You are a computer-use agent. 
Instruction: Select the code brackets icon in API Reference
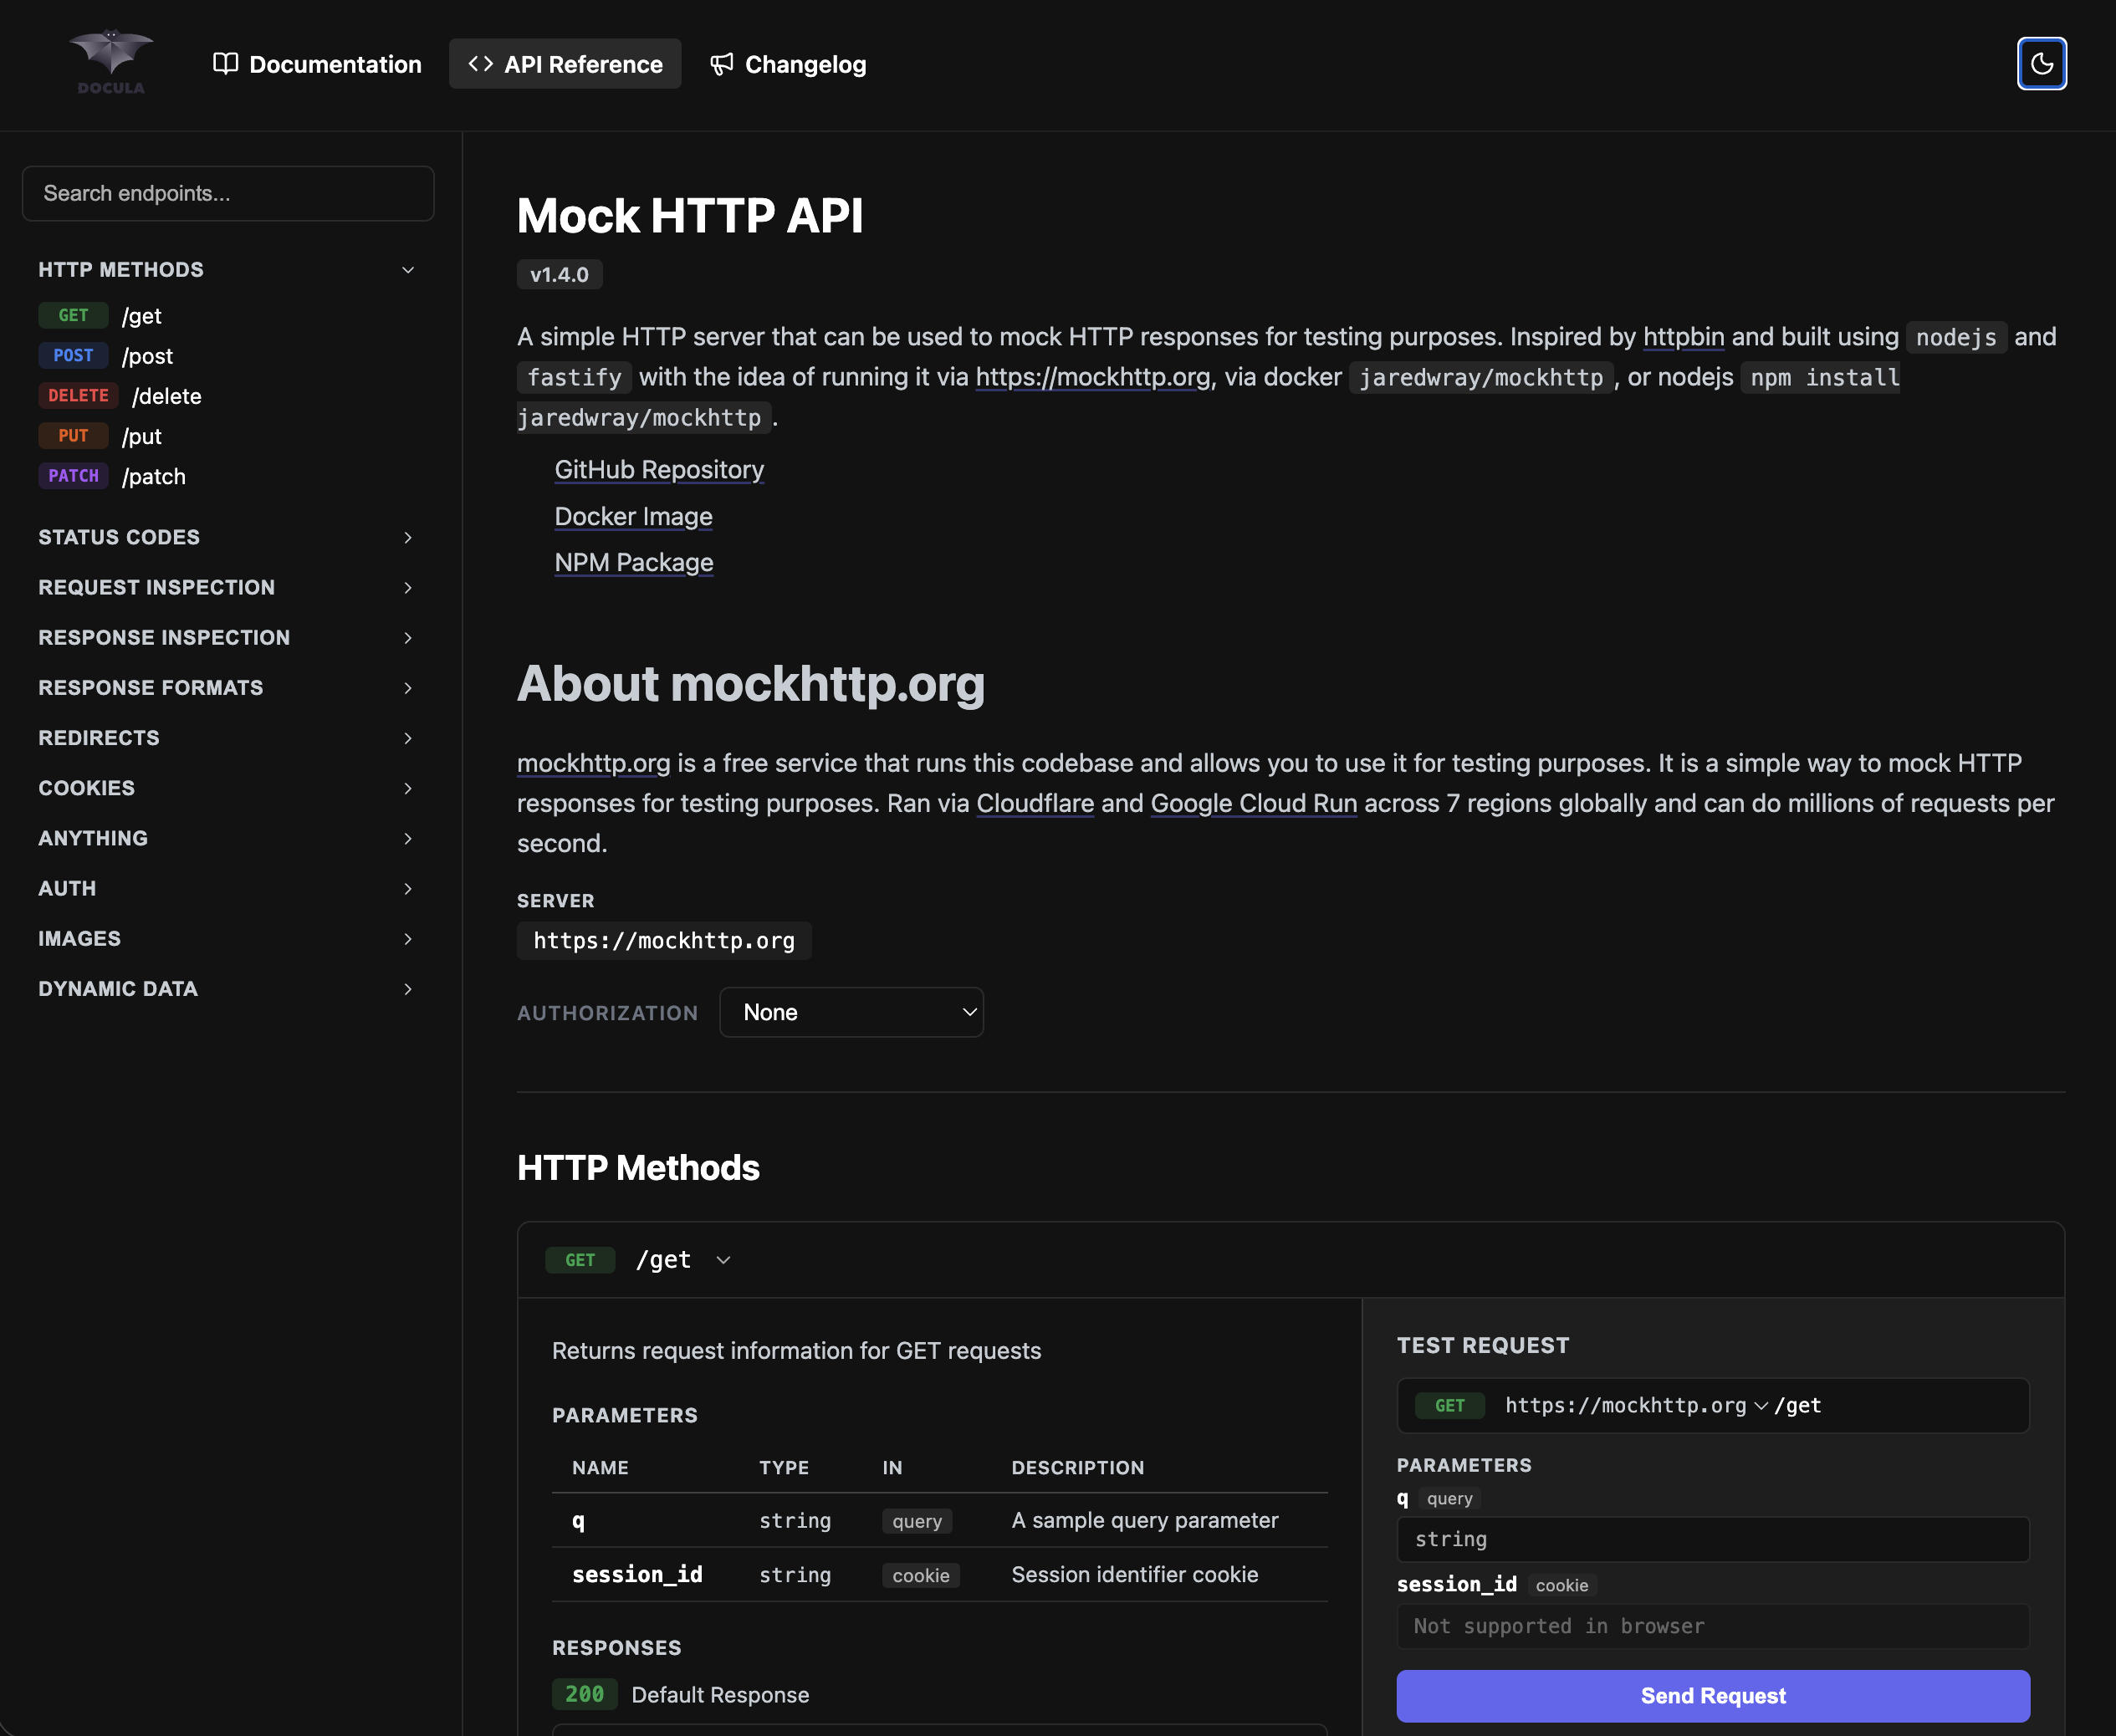[x=480, y=63]
